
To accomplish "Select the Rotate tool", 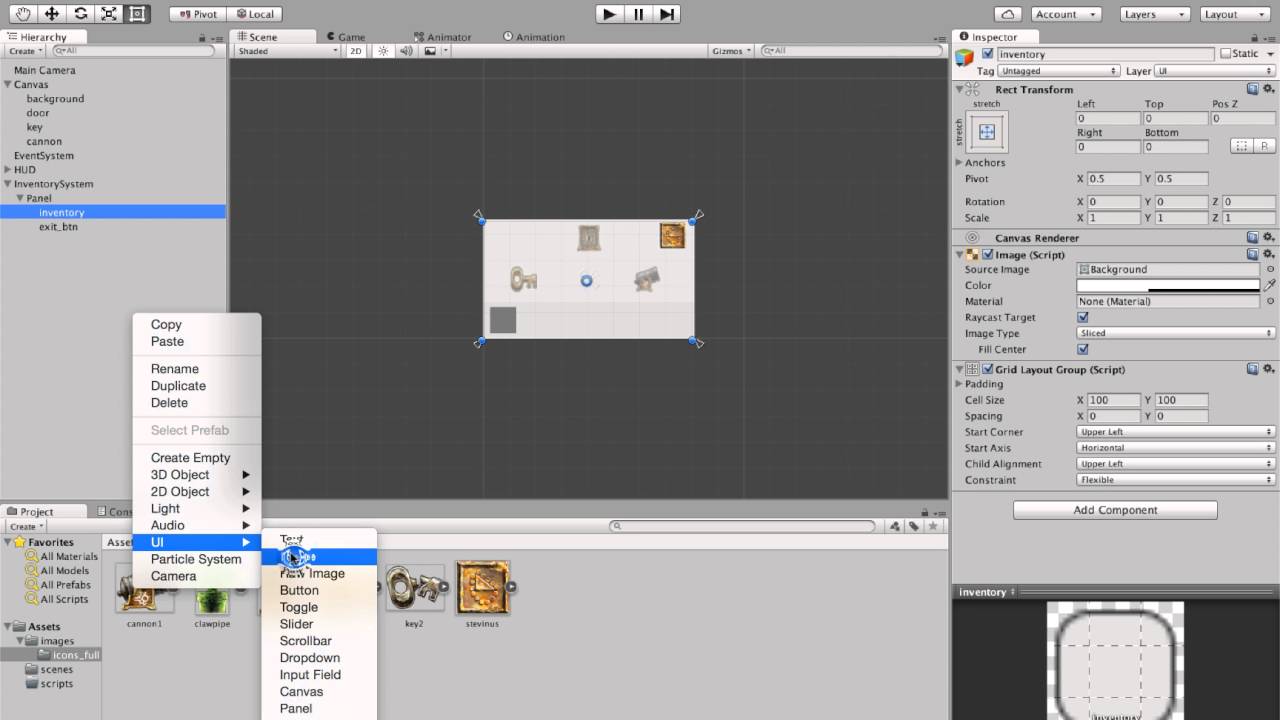I will pos(81,14).
